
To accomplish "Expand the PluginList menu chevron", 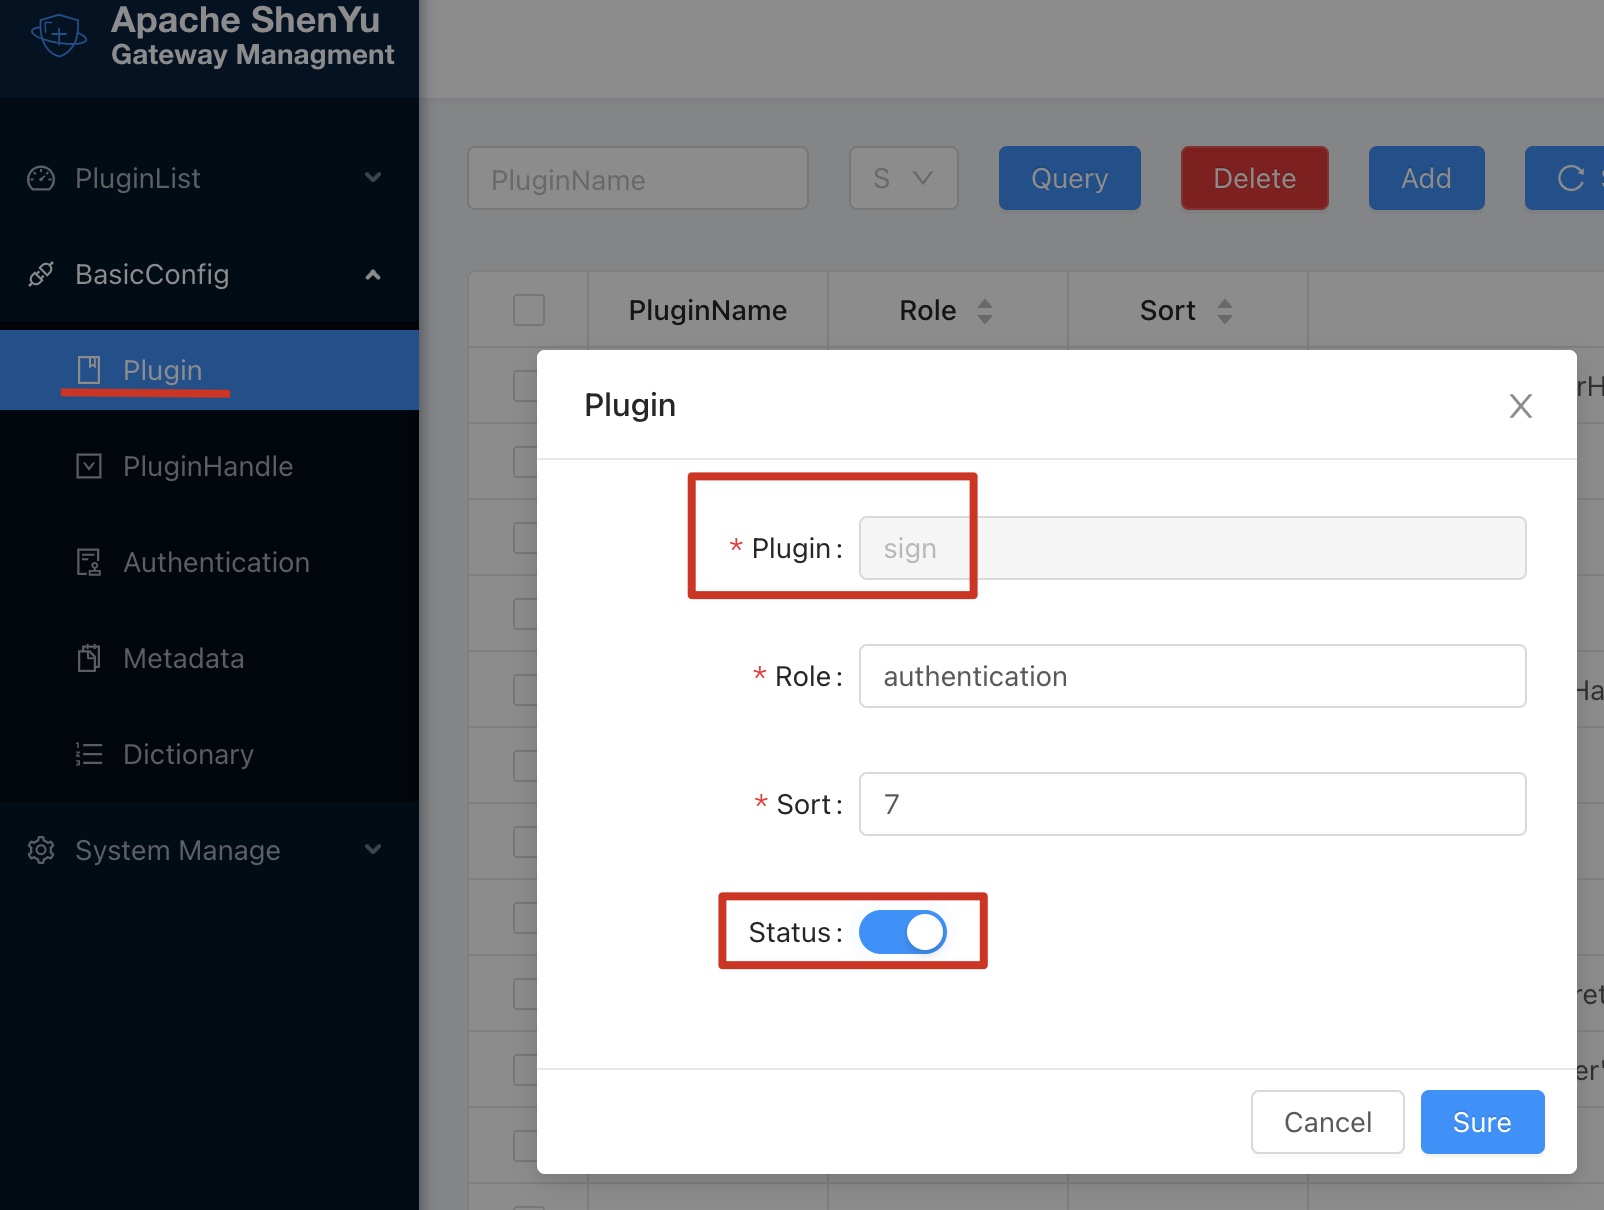I will [373, 178].
